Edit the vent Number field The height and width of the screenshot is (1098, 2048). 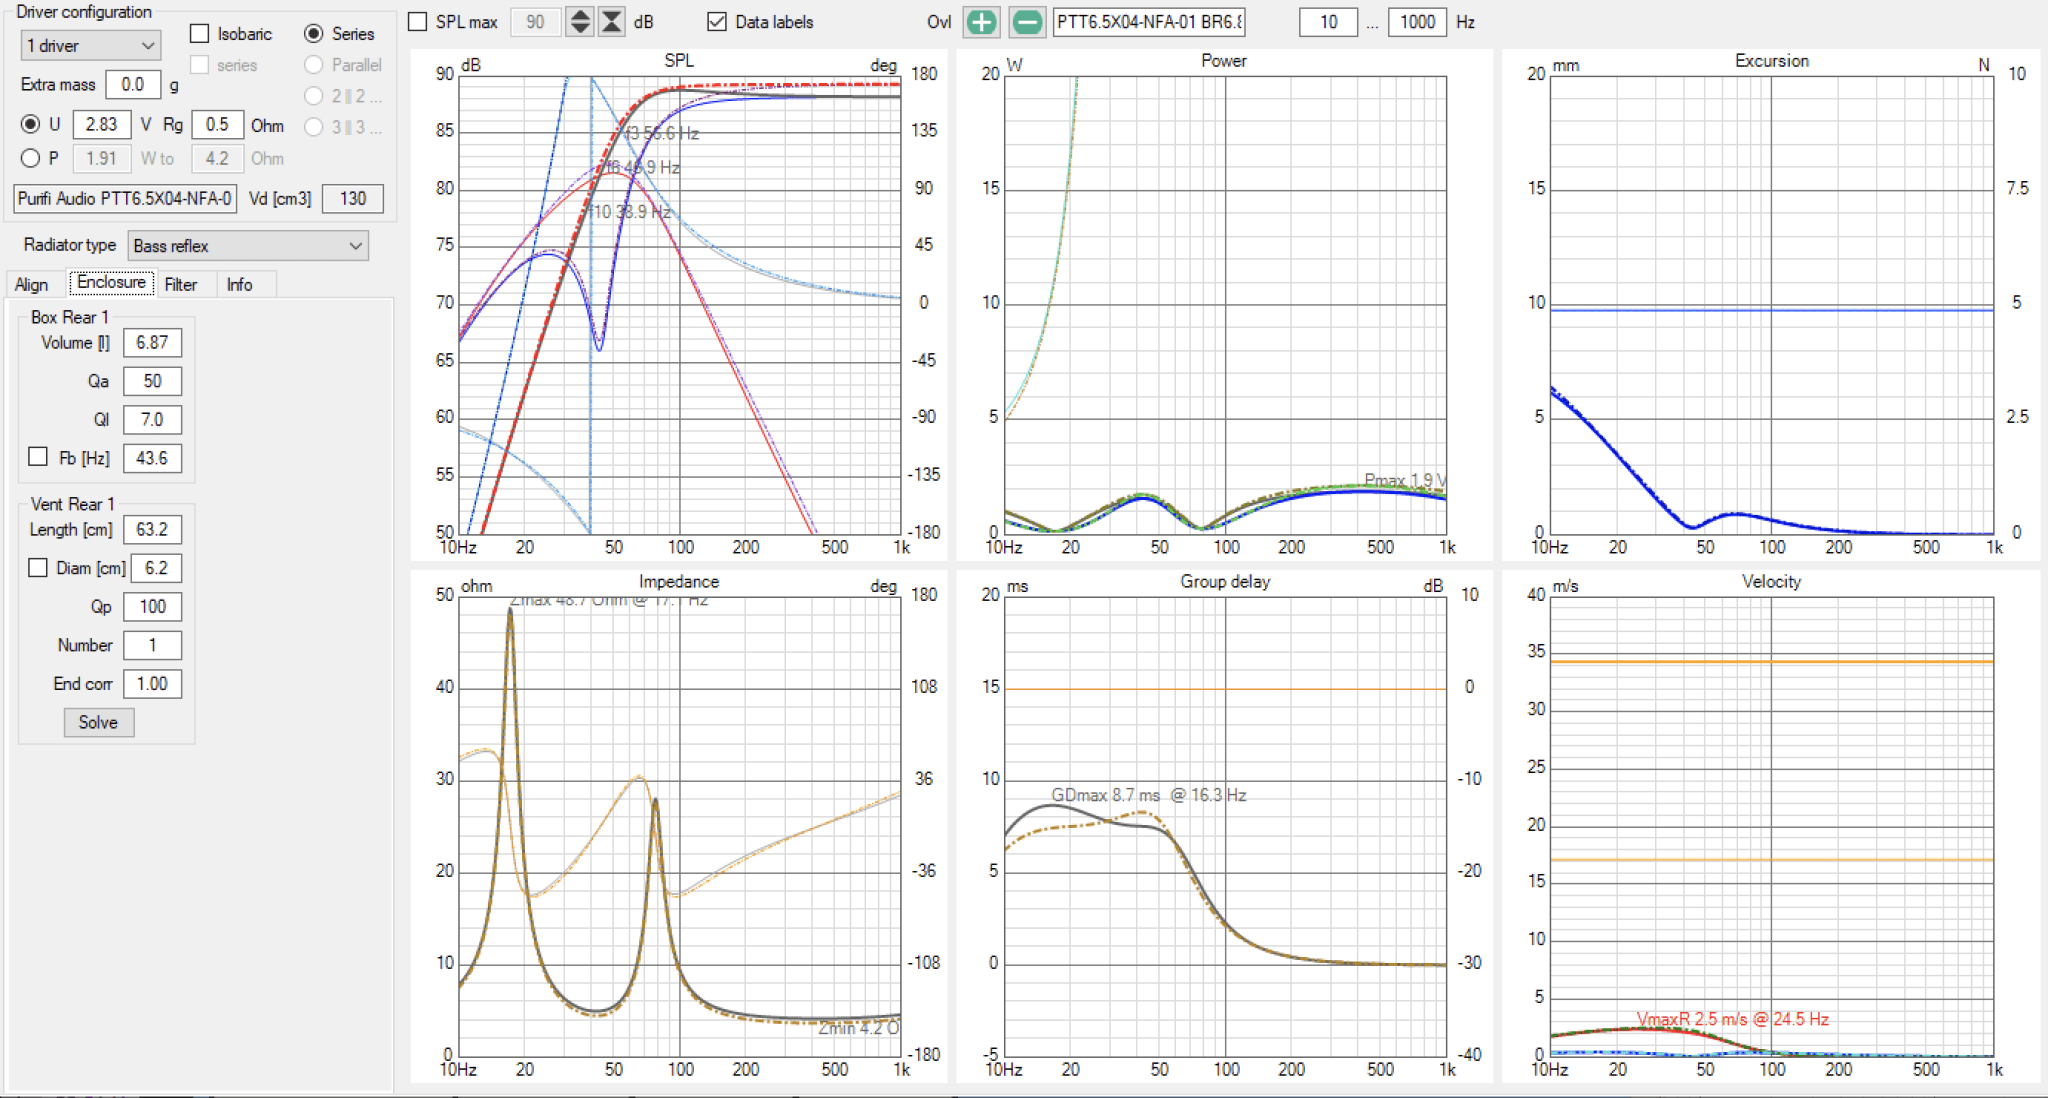point(152,646)
